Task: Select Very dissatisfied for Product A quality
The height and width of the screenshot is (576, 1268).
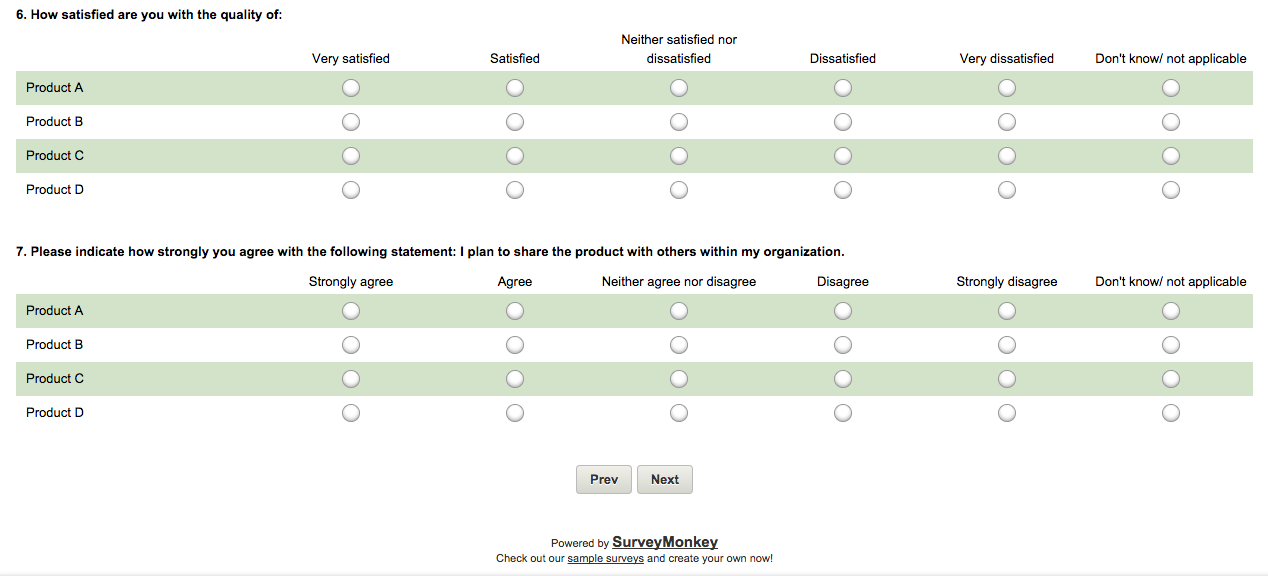Action: click(1007, 88)
